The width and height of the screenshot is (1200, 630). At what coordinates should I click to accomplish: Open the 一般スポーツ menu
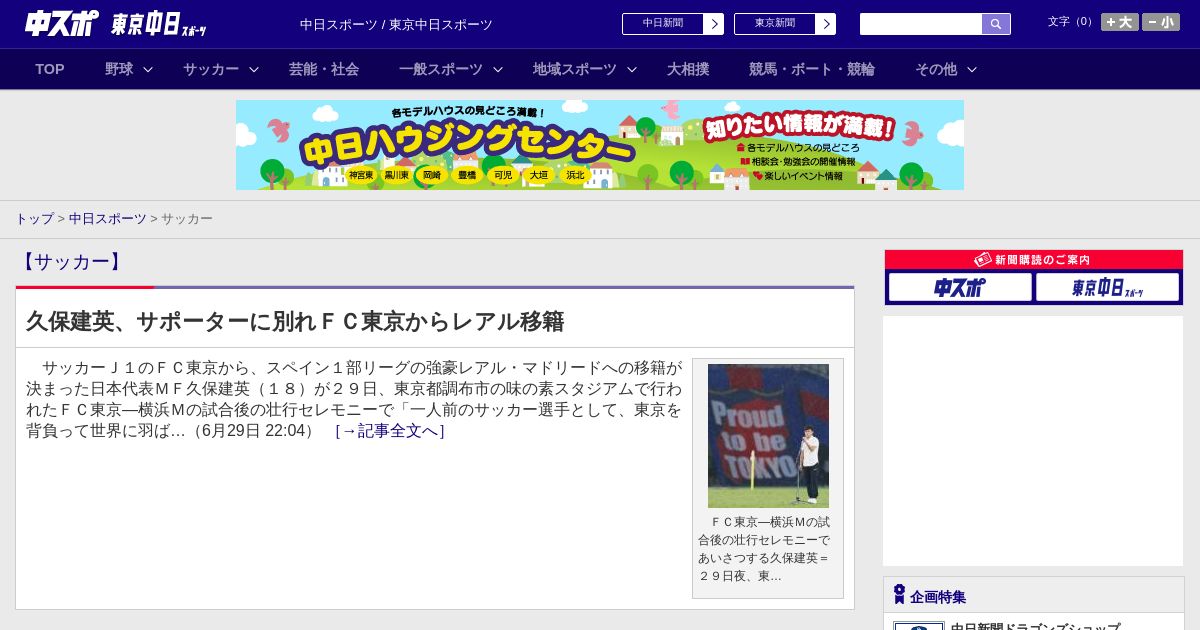pyautogui.click(x=441, y=69)
